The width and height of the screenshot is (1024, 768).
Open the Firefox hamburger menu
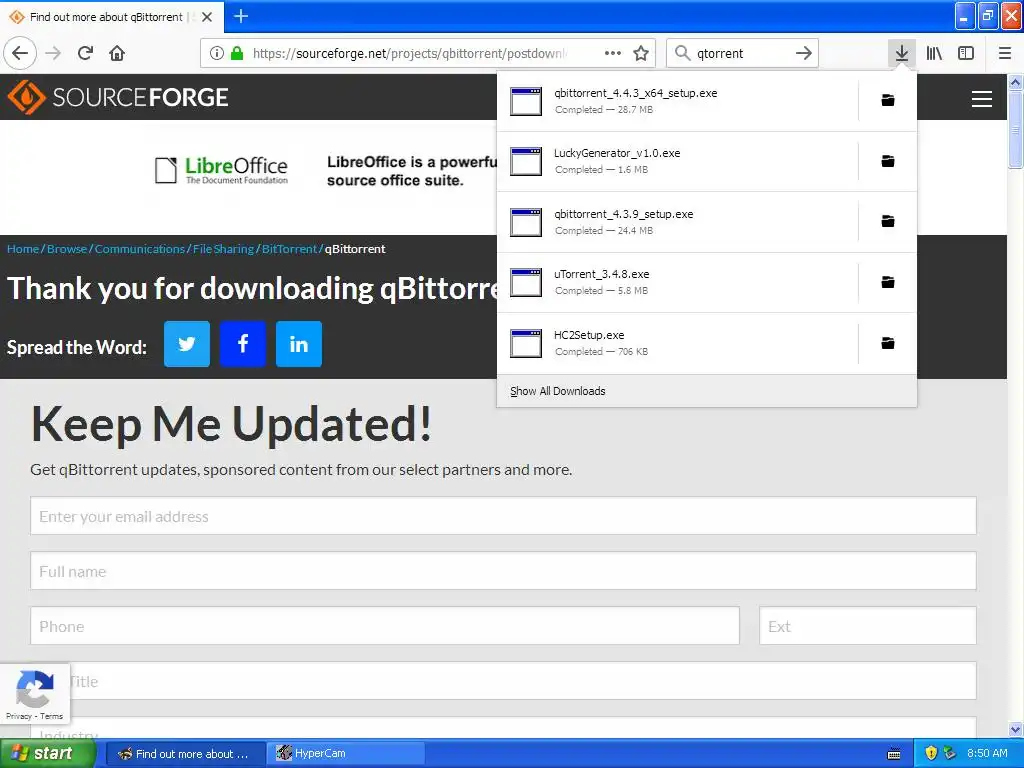1005,53
